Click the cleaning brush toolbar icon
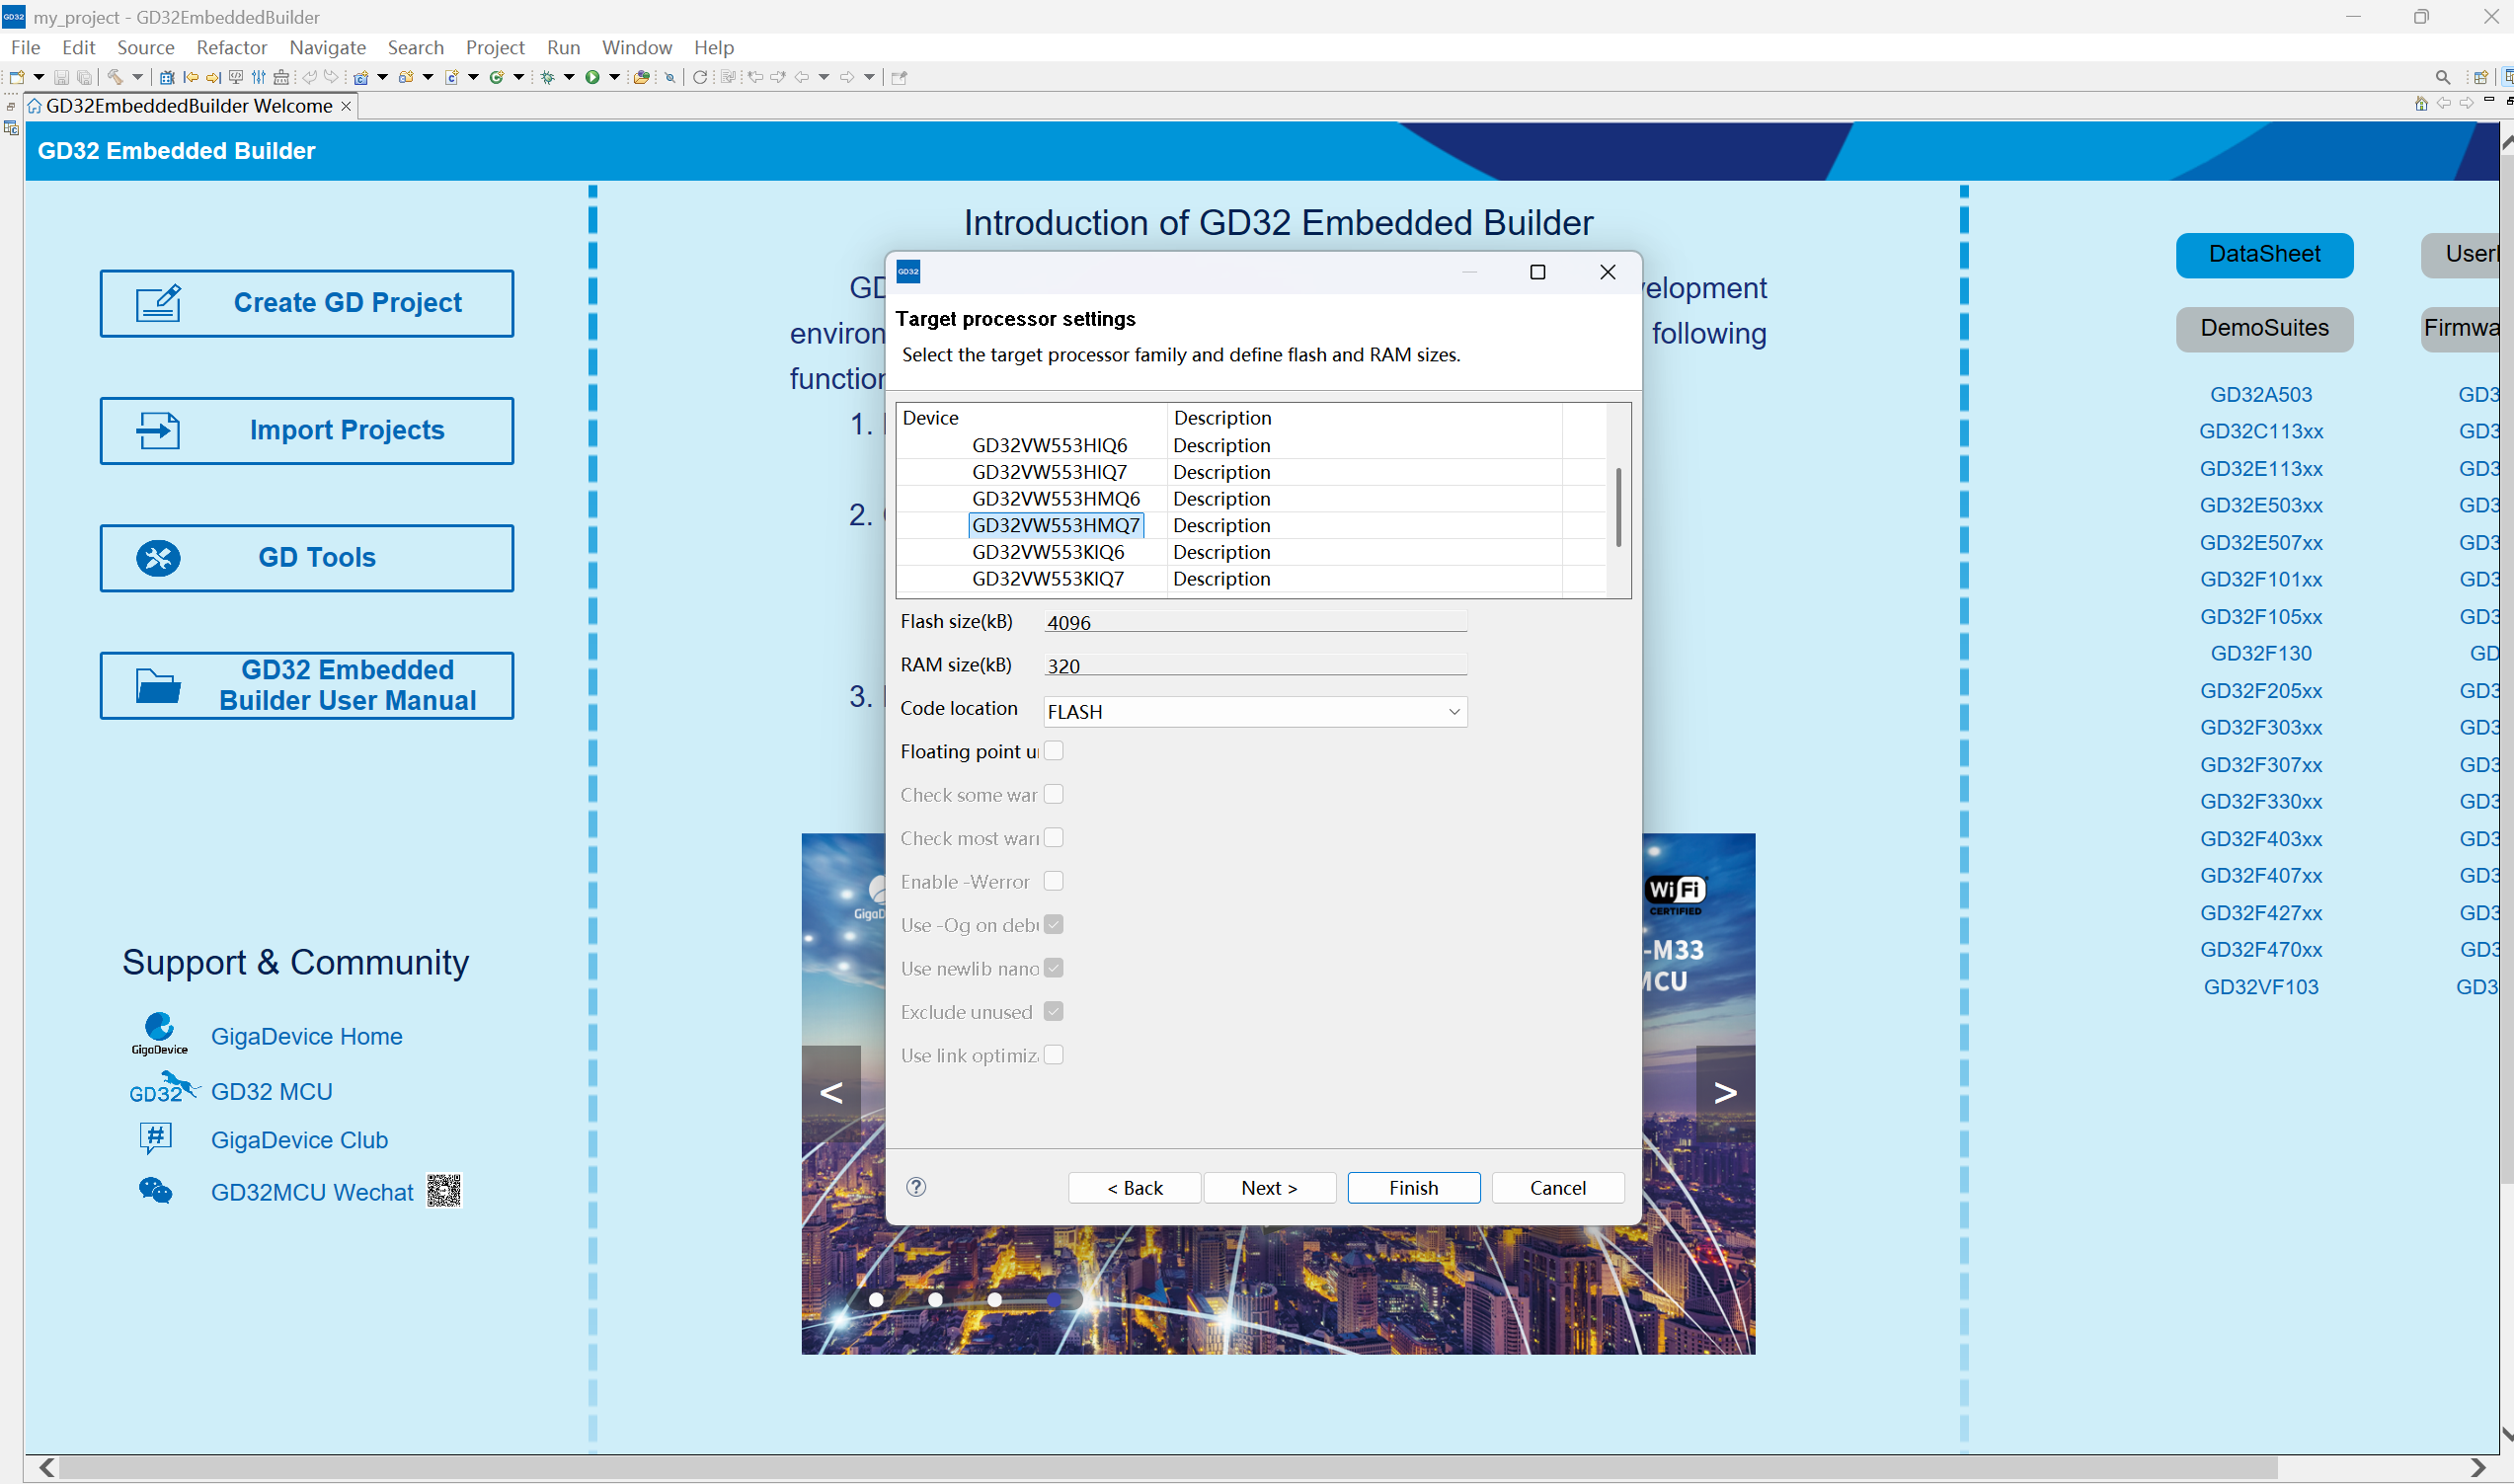 281,77
